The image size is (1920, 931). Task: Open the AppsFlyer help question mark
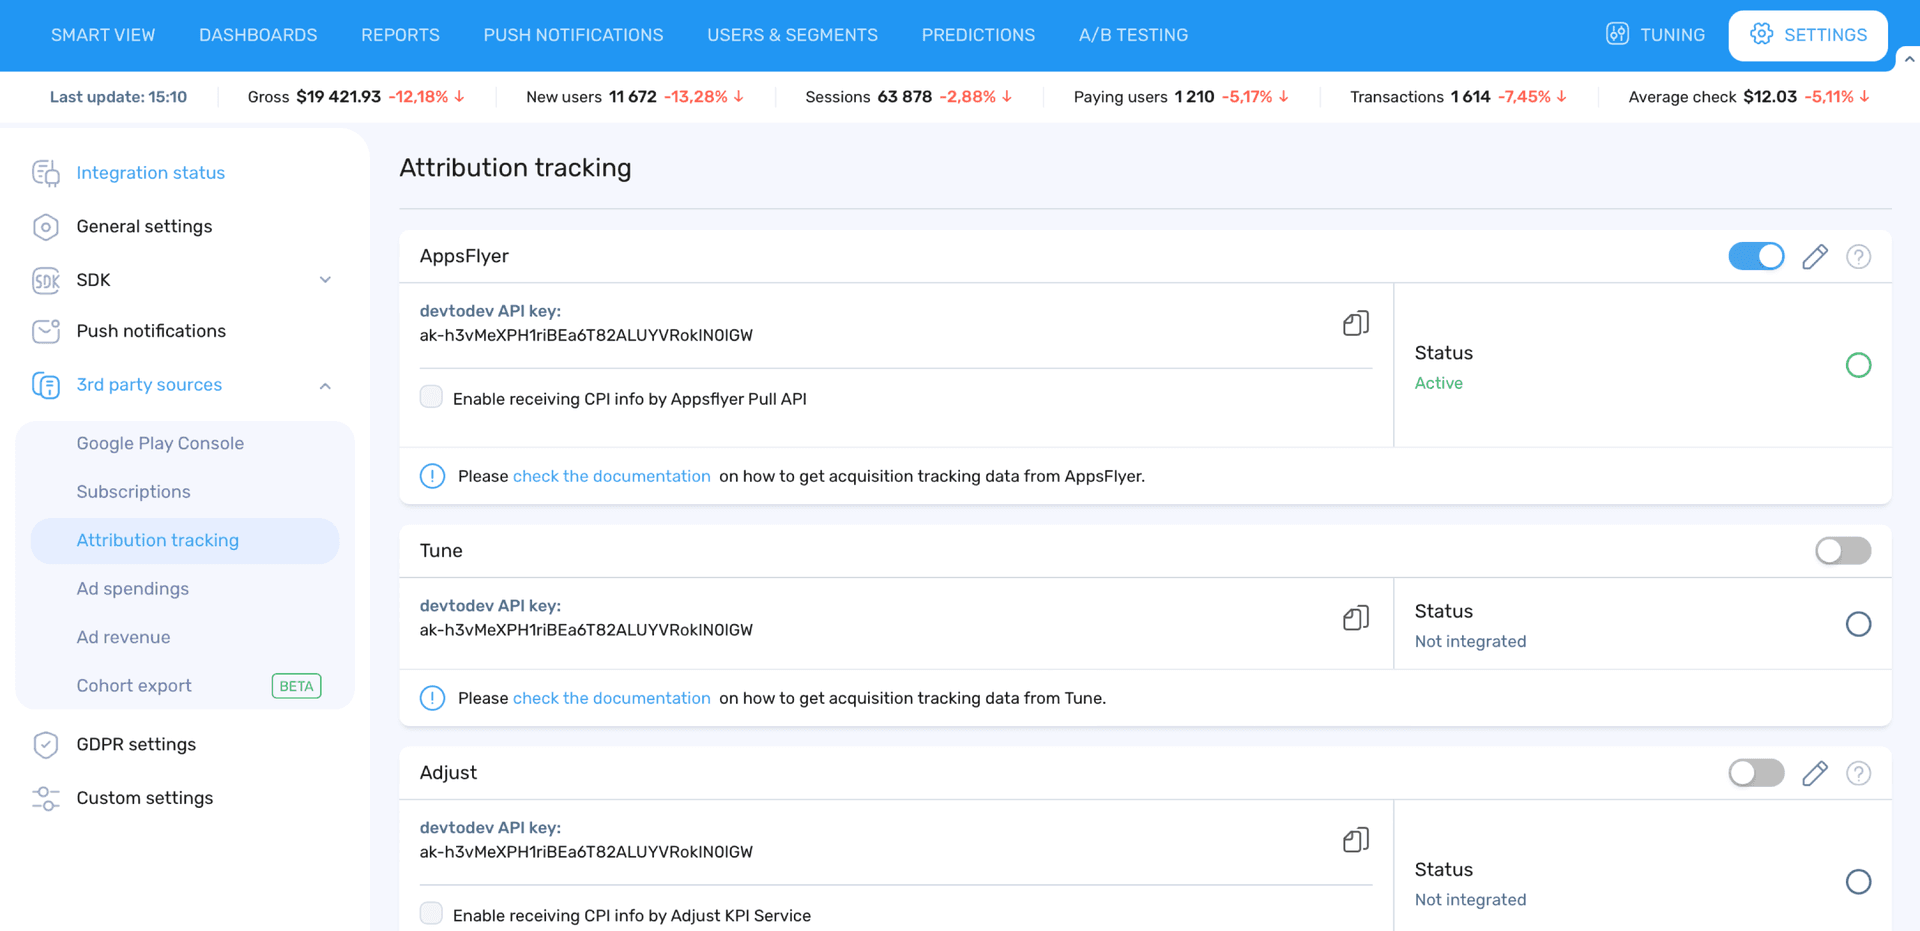1858,256
